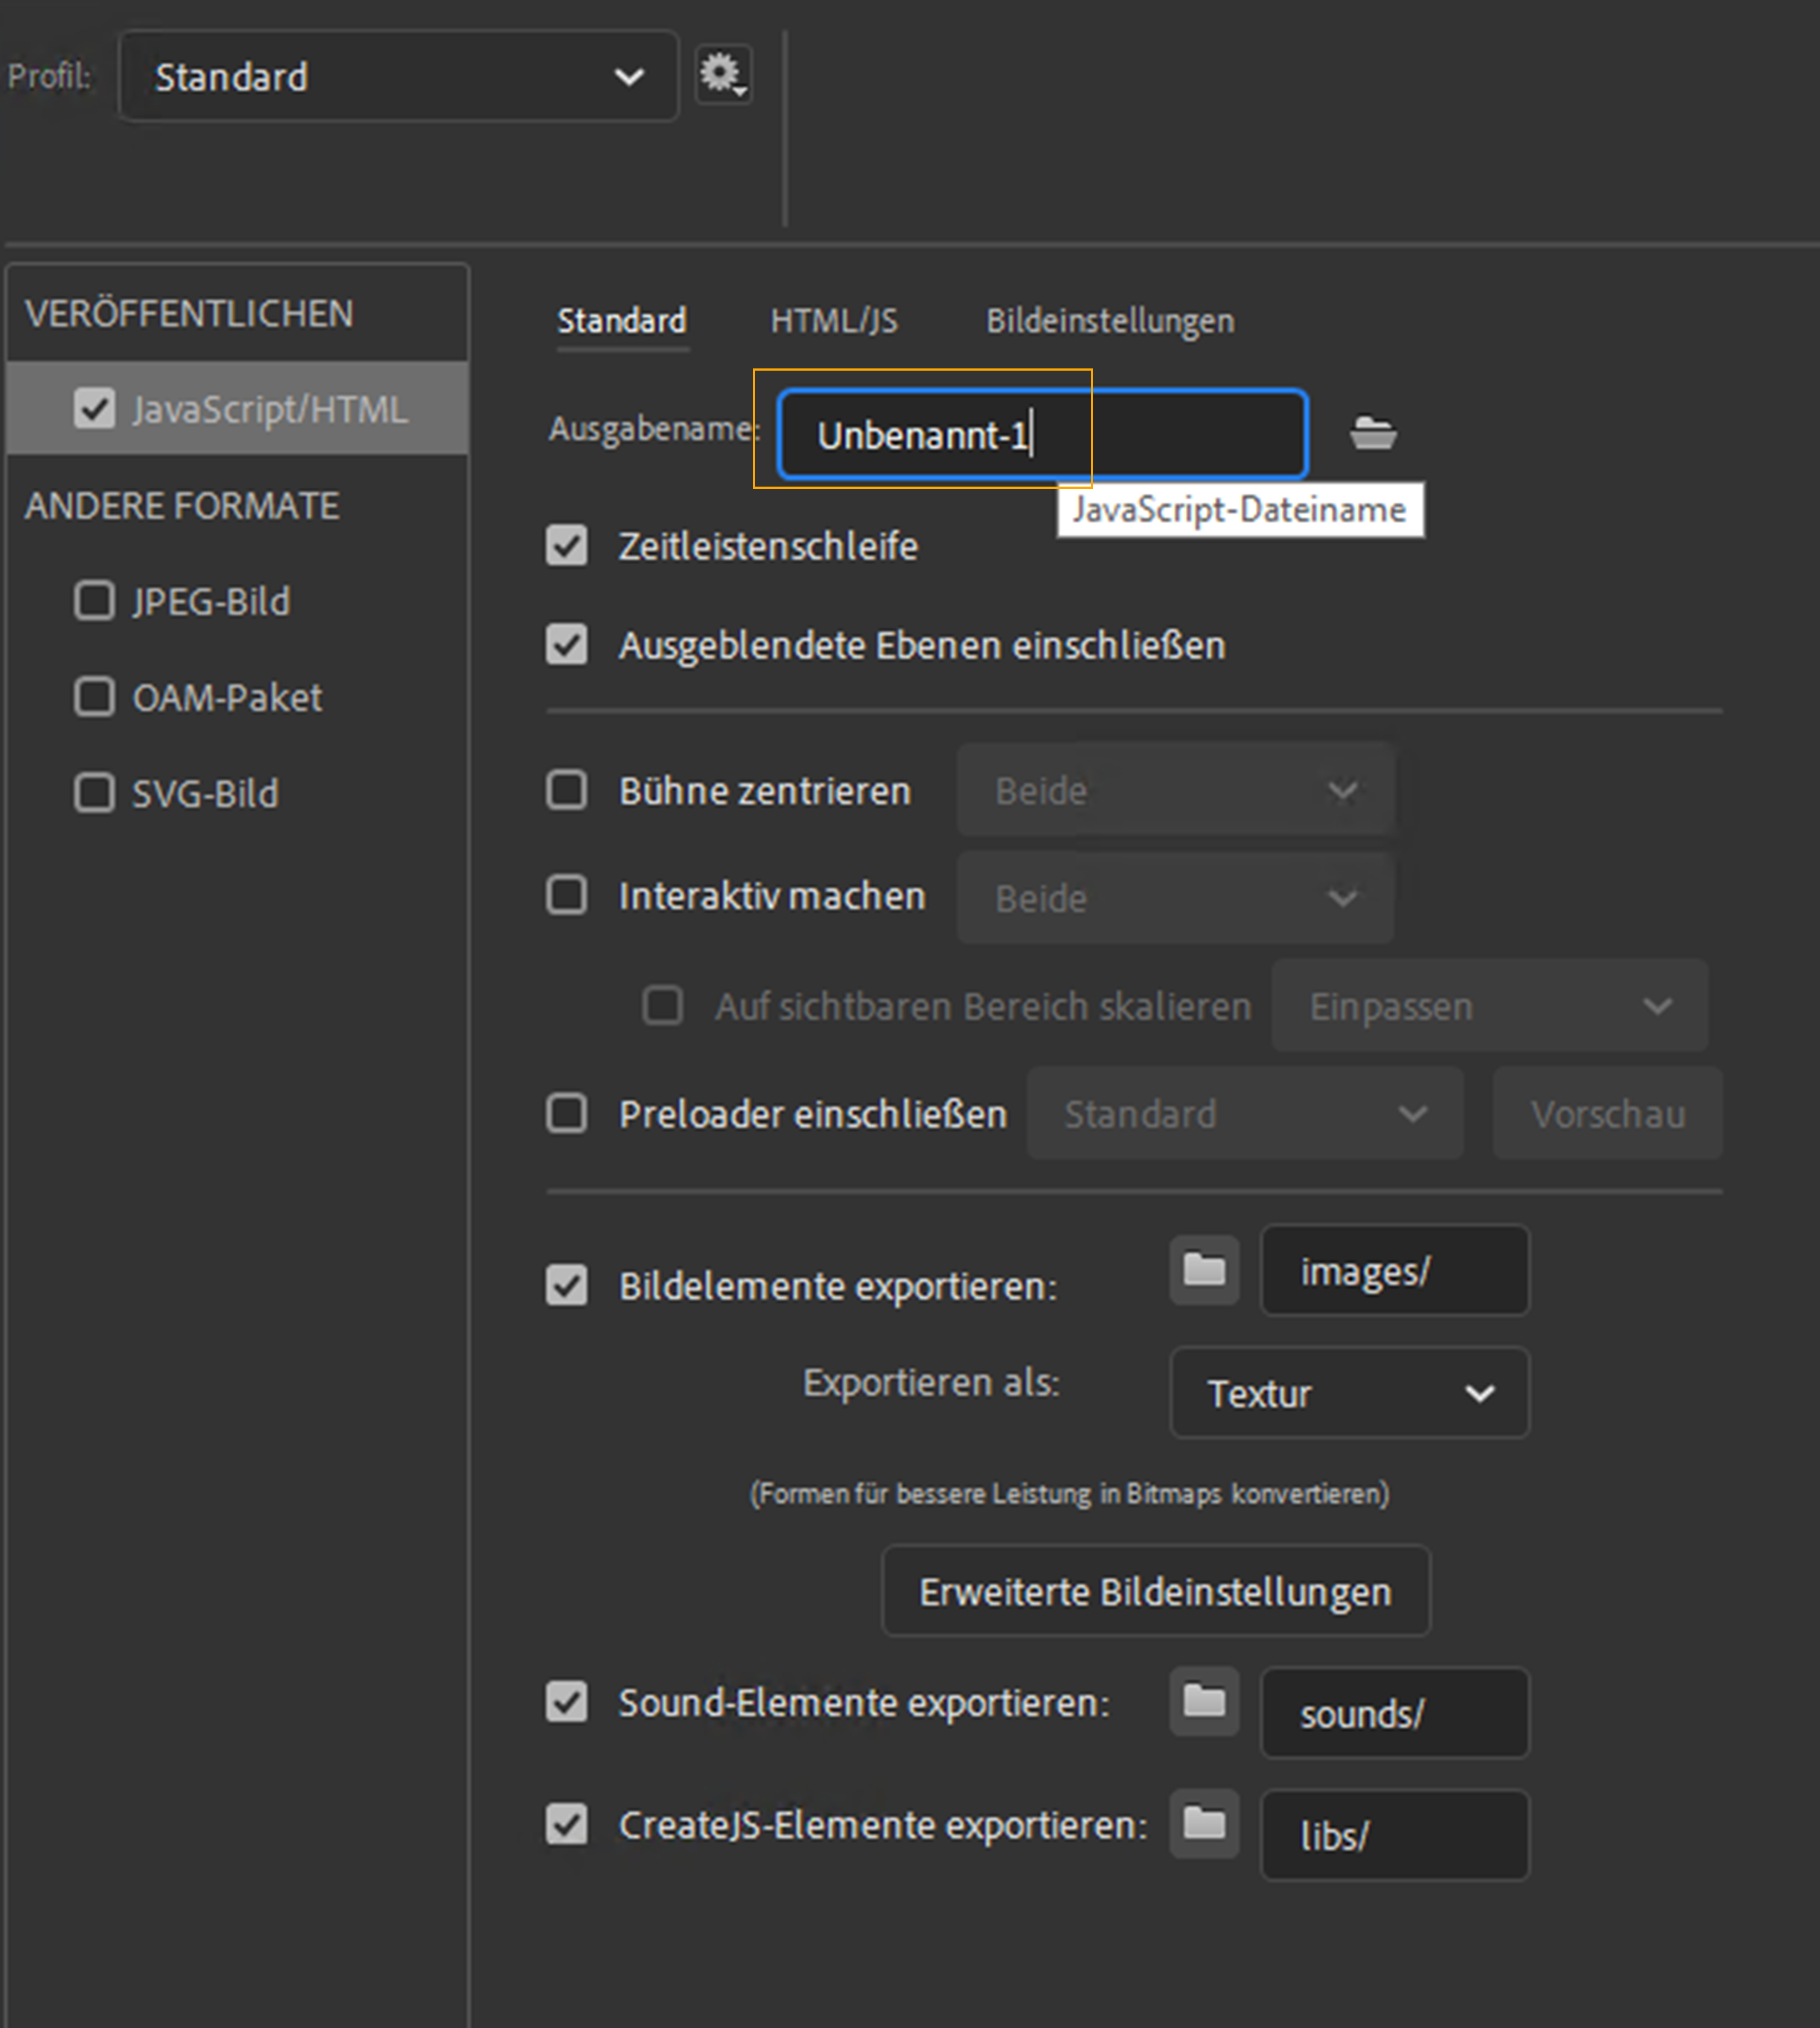This screenshot has height=2028, width=1820.
Task: Click the folder icon beside libs/ field
Action: tap(1204, 1823)
